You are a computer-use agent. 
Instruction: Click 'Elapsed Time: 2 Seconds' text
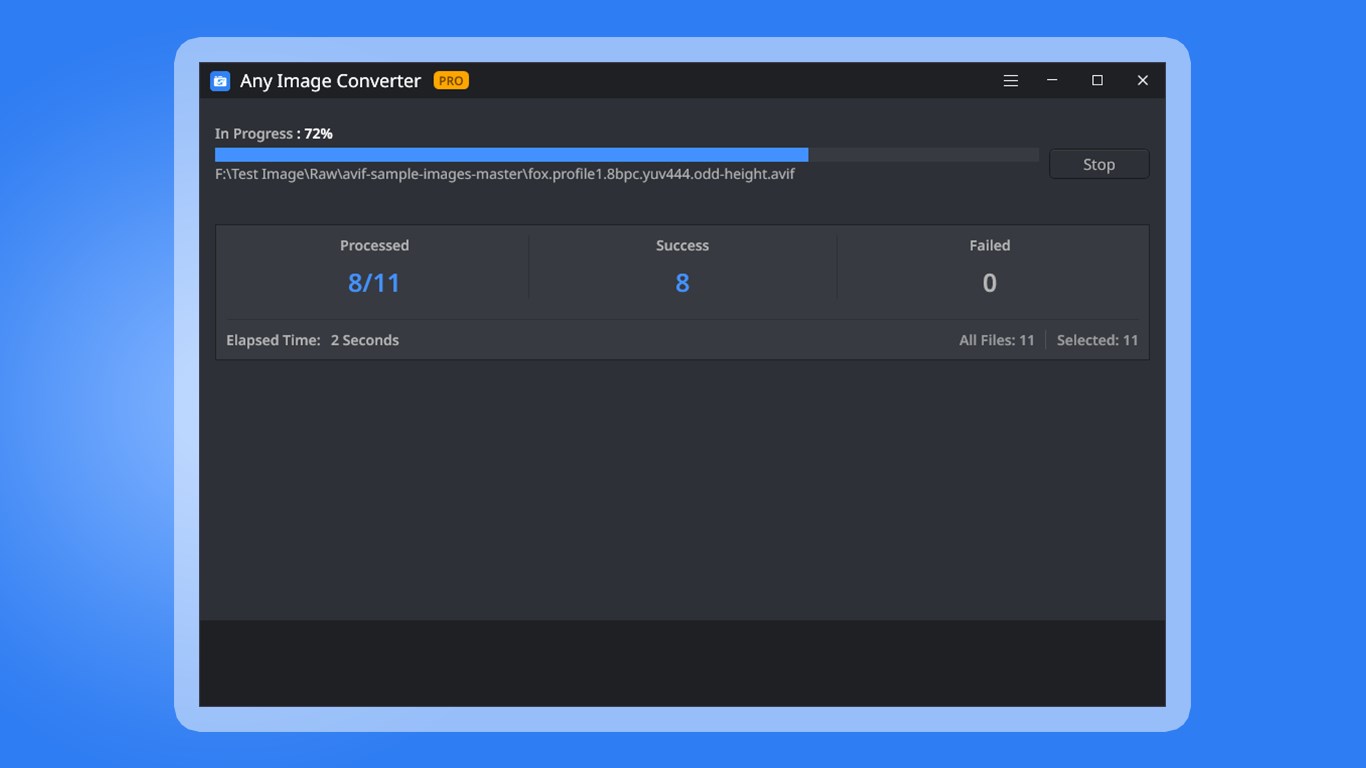point(313,340)
